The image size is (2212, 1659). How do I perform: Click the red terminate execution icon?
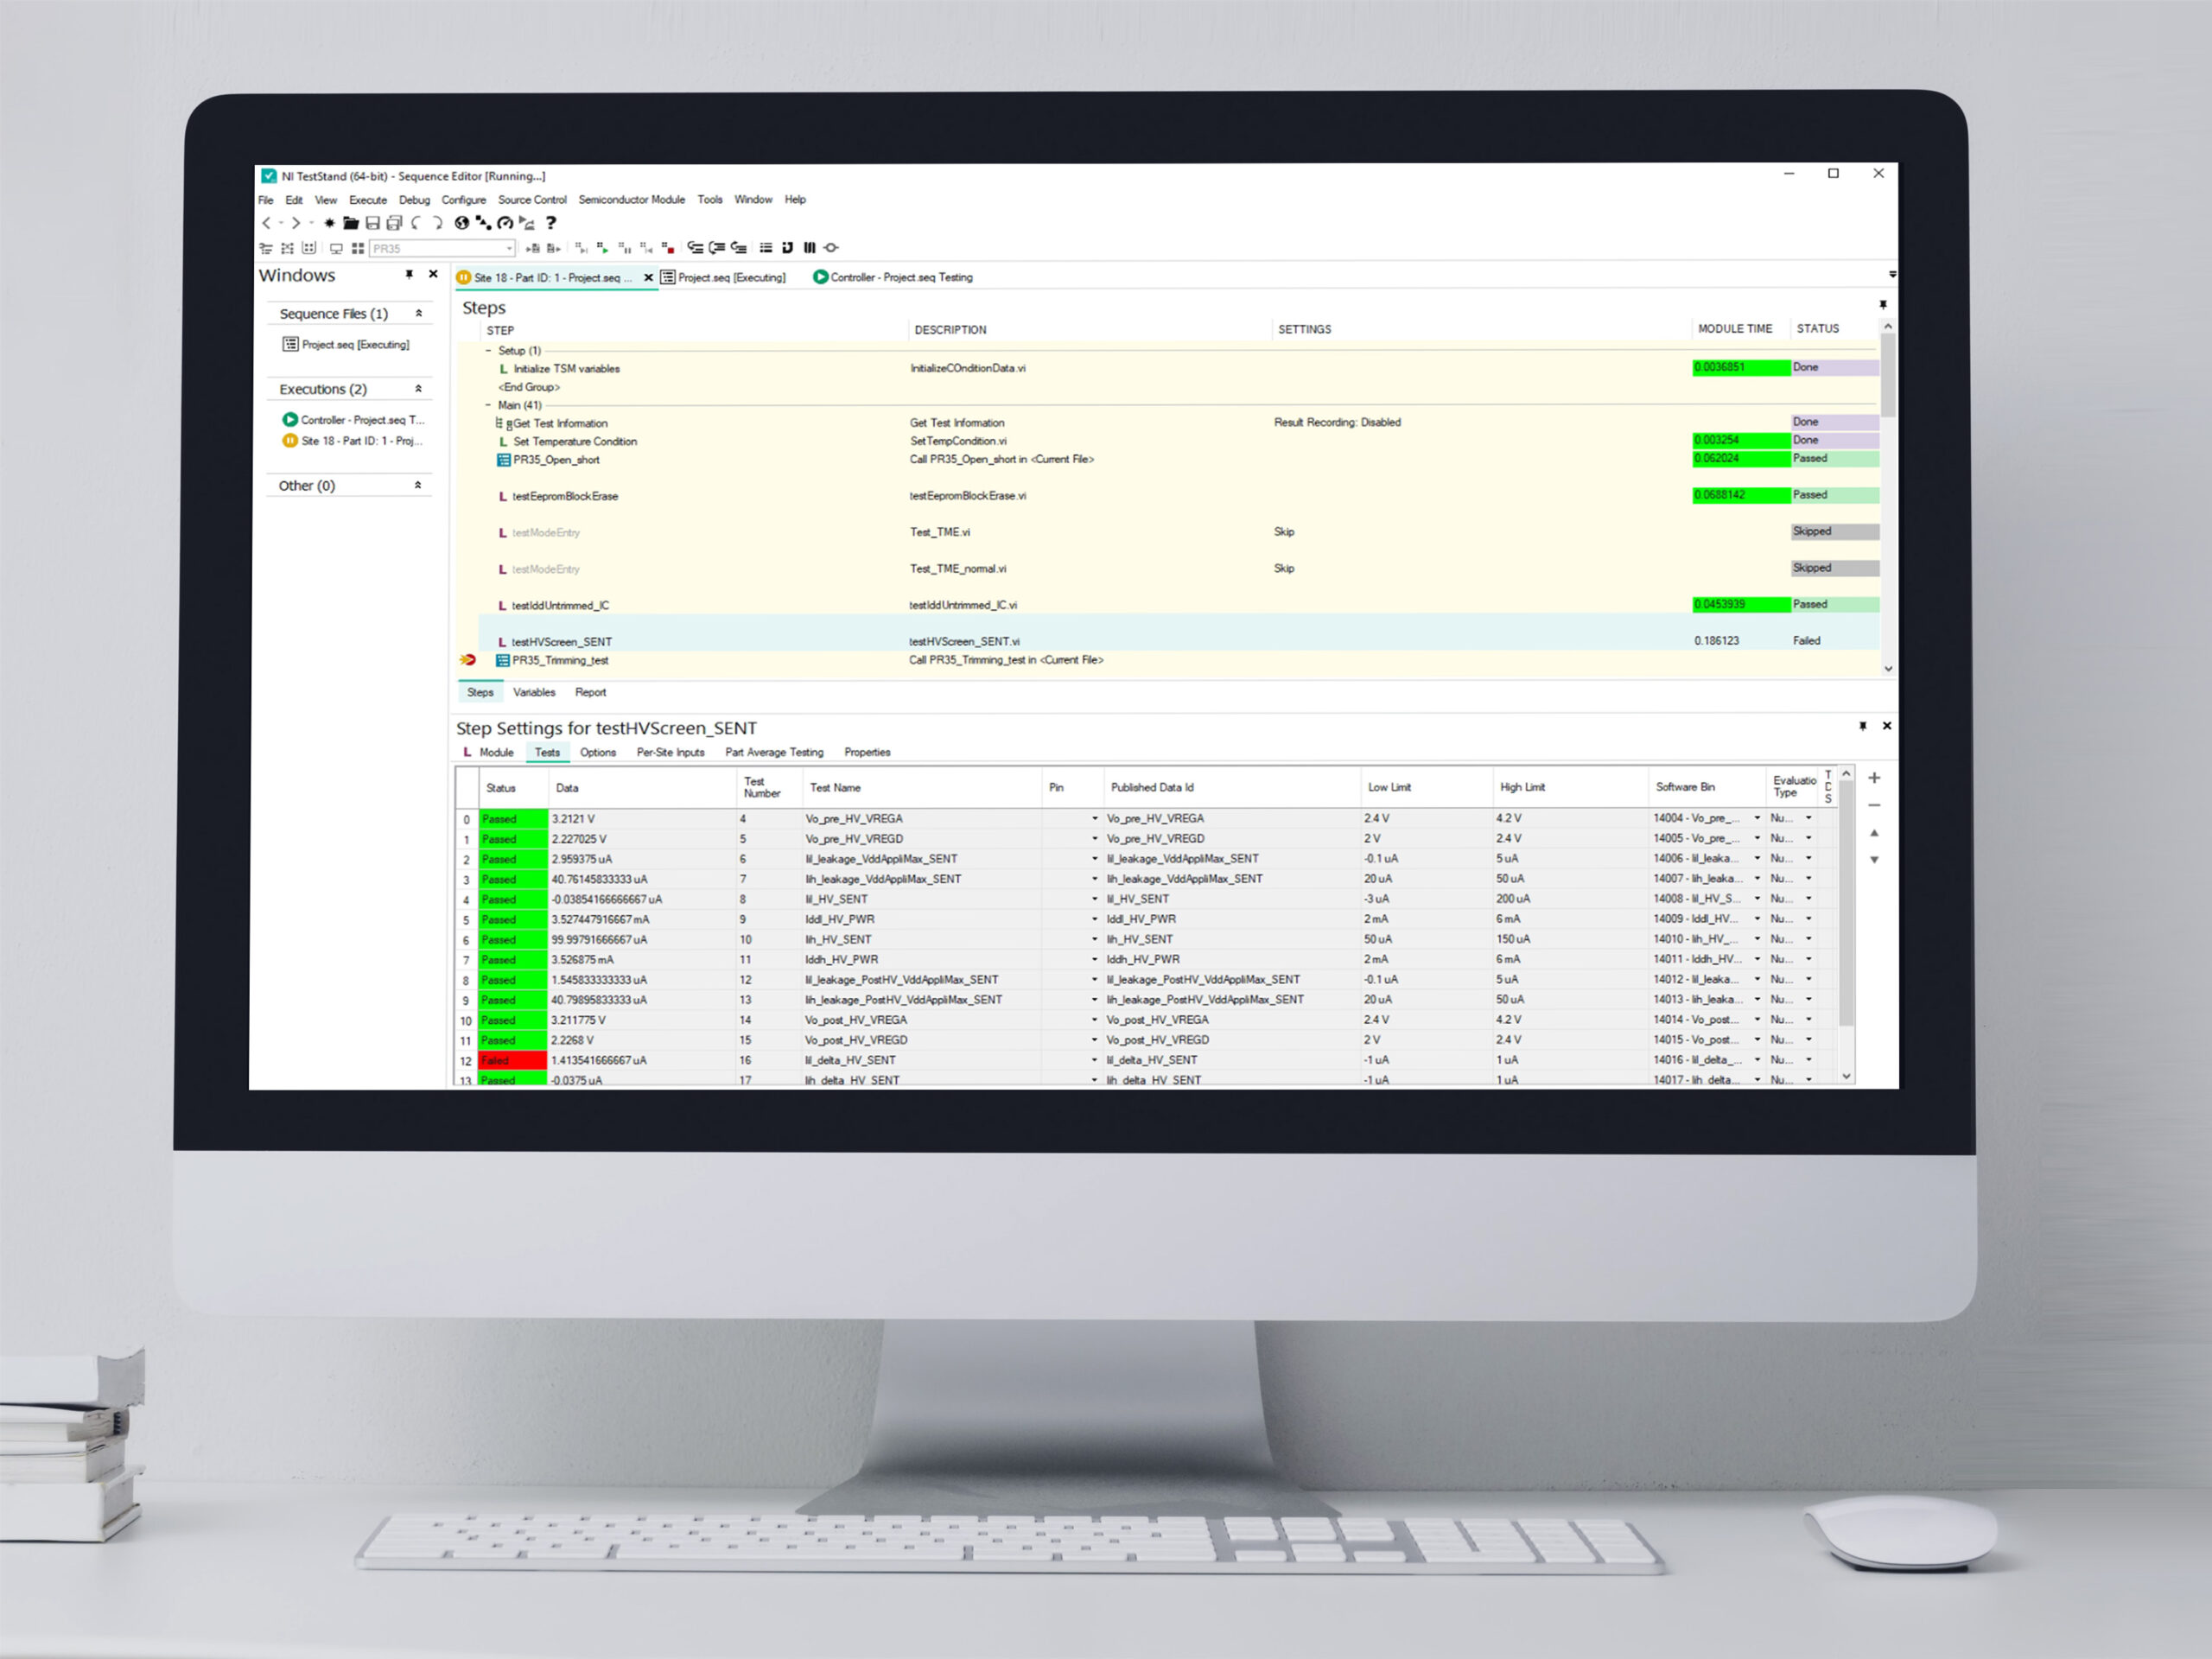pyautogui.click(x=668, y=248)
